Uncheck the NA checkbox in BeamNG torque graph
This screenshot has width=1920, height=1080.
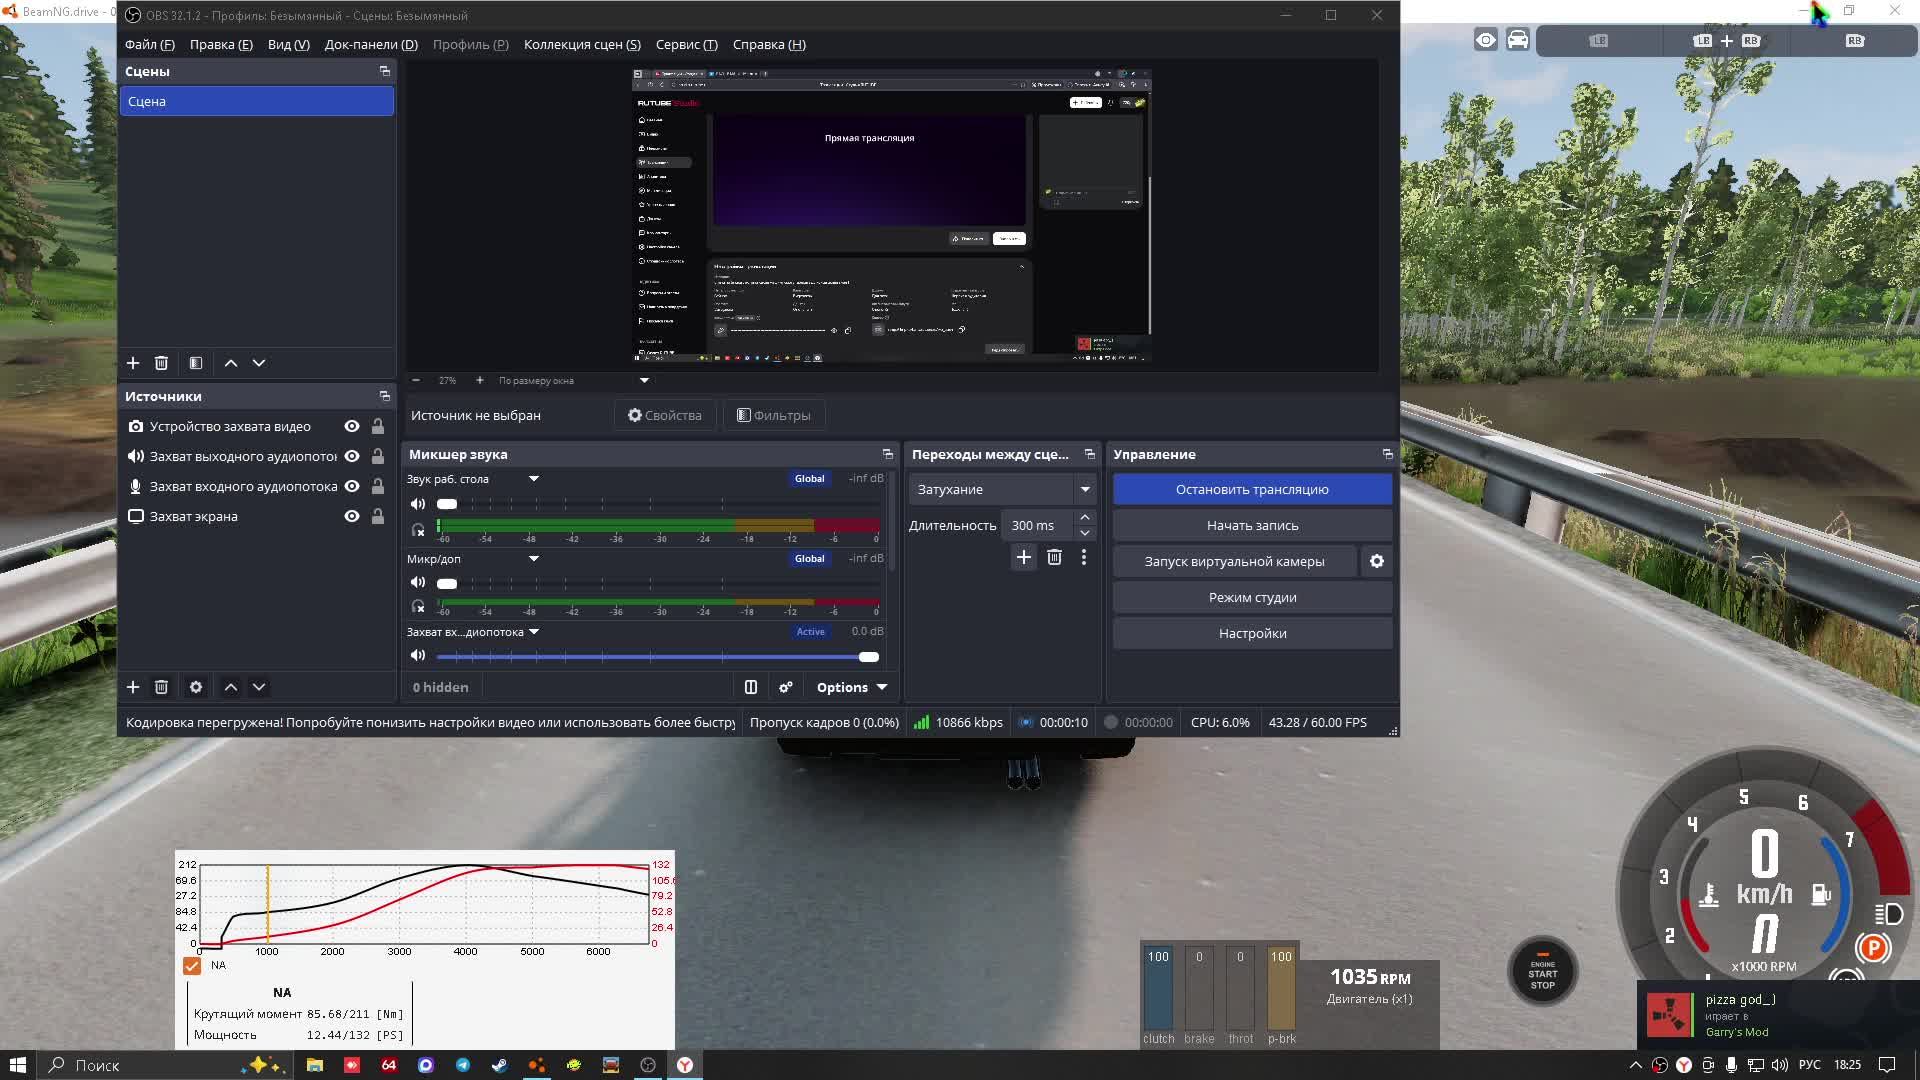[x=192, y=966]
